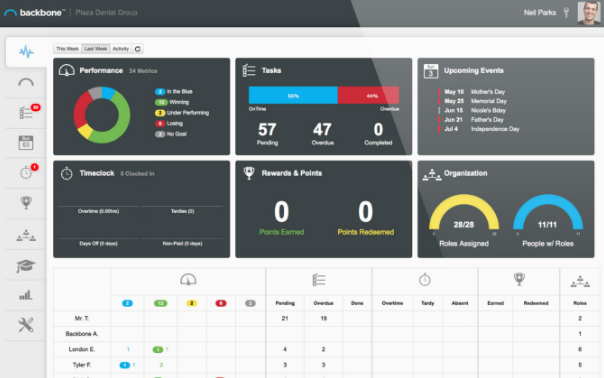Click the Performance donut chart
This screenshot has width=604, height=378.
[x=102, y=115]
